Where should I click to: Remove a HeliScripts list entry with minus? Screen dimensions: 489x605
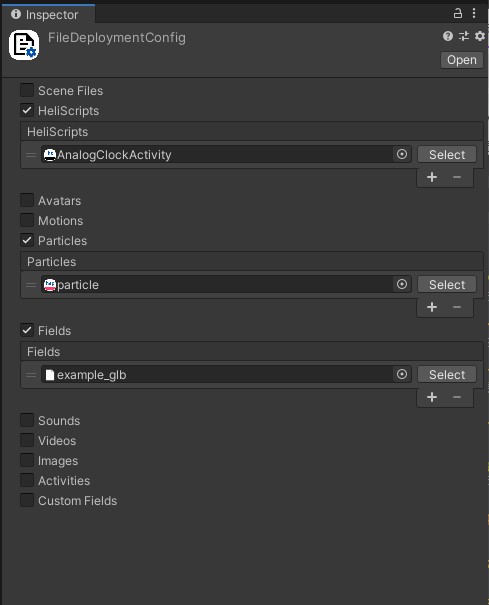coord(457,177)
